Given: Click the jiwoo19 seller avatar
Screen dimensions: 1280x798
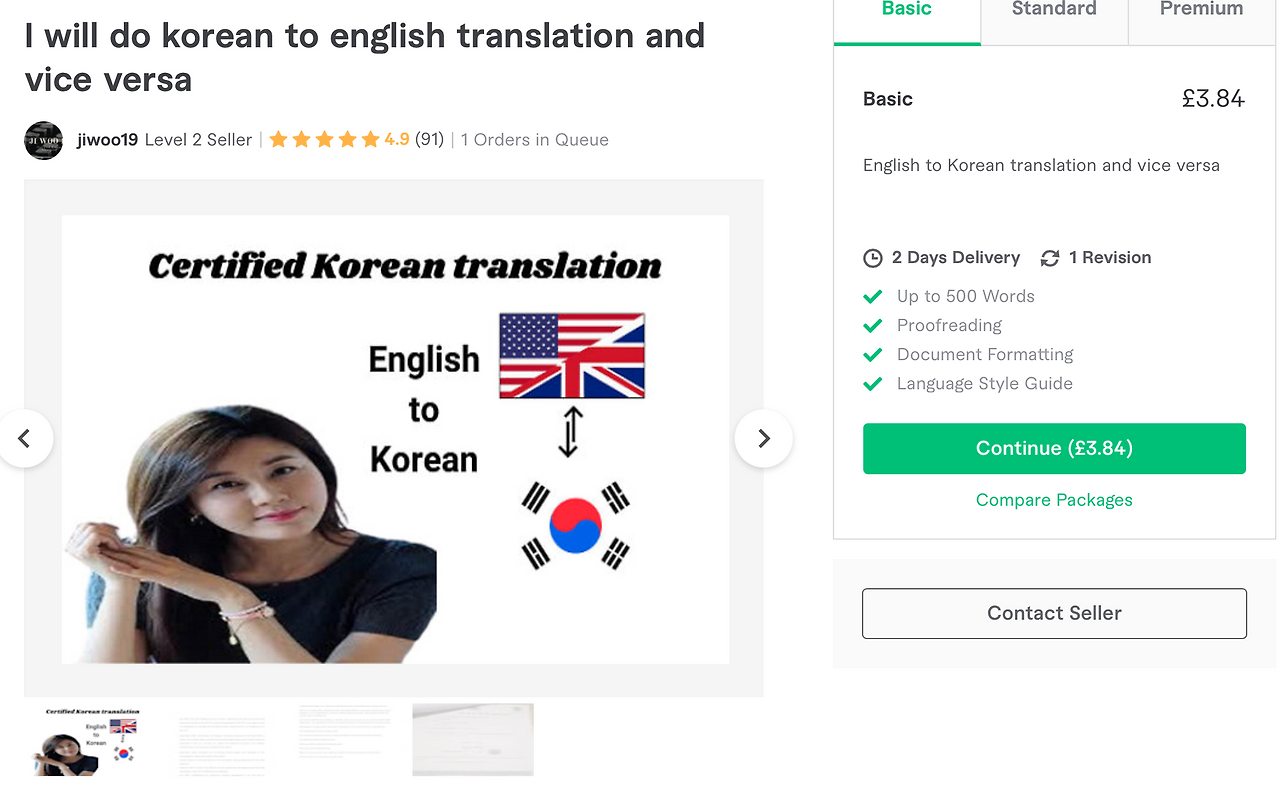Looking at the screenshot, I should tap(43, 140).
